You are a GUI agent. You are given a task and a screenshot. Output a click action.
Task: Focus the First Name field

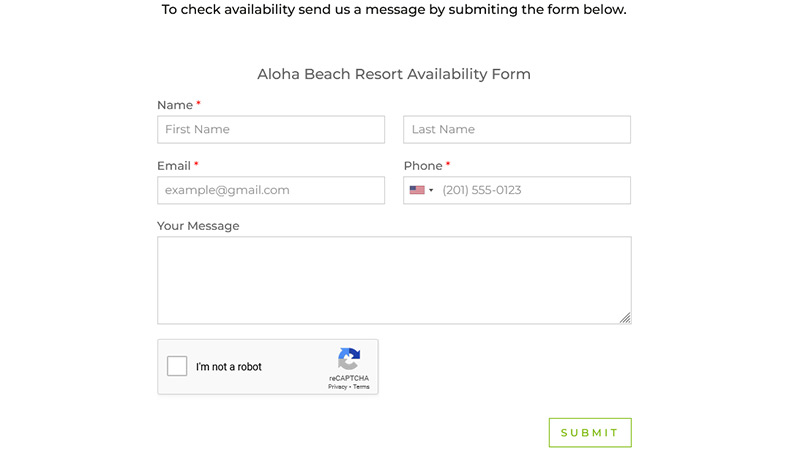(x=271, y=130)
